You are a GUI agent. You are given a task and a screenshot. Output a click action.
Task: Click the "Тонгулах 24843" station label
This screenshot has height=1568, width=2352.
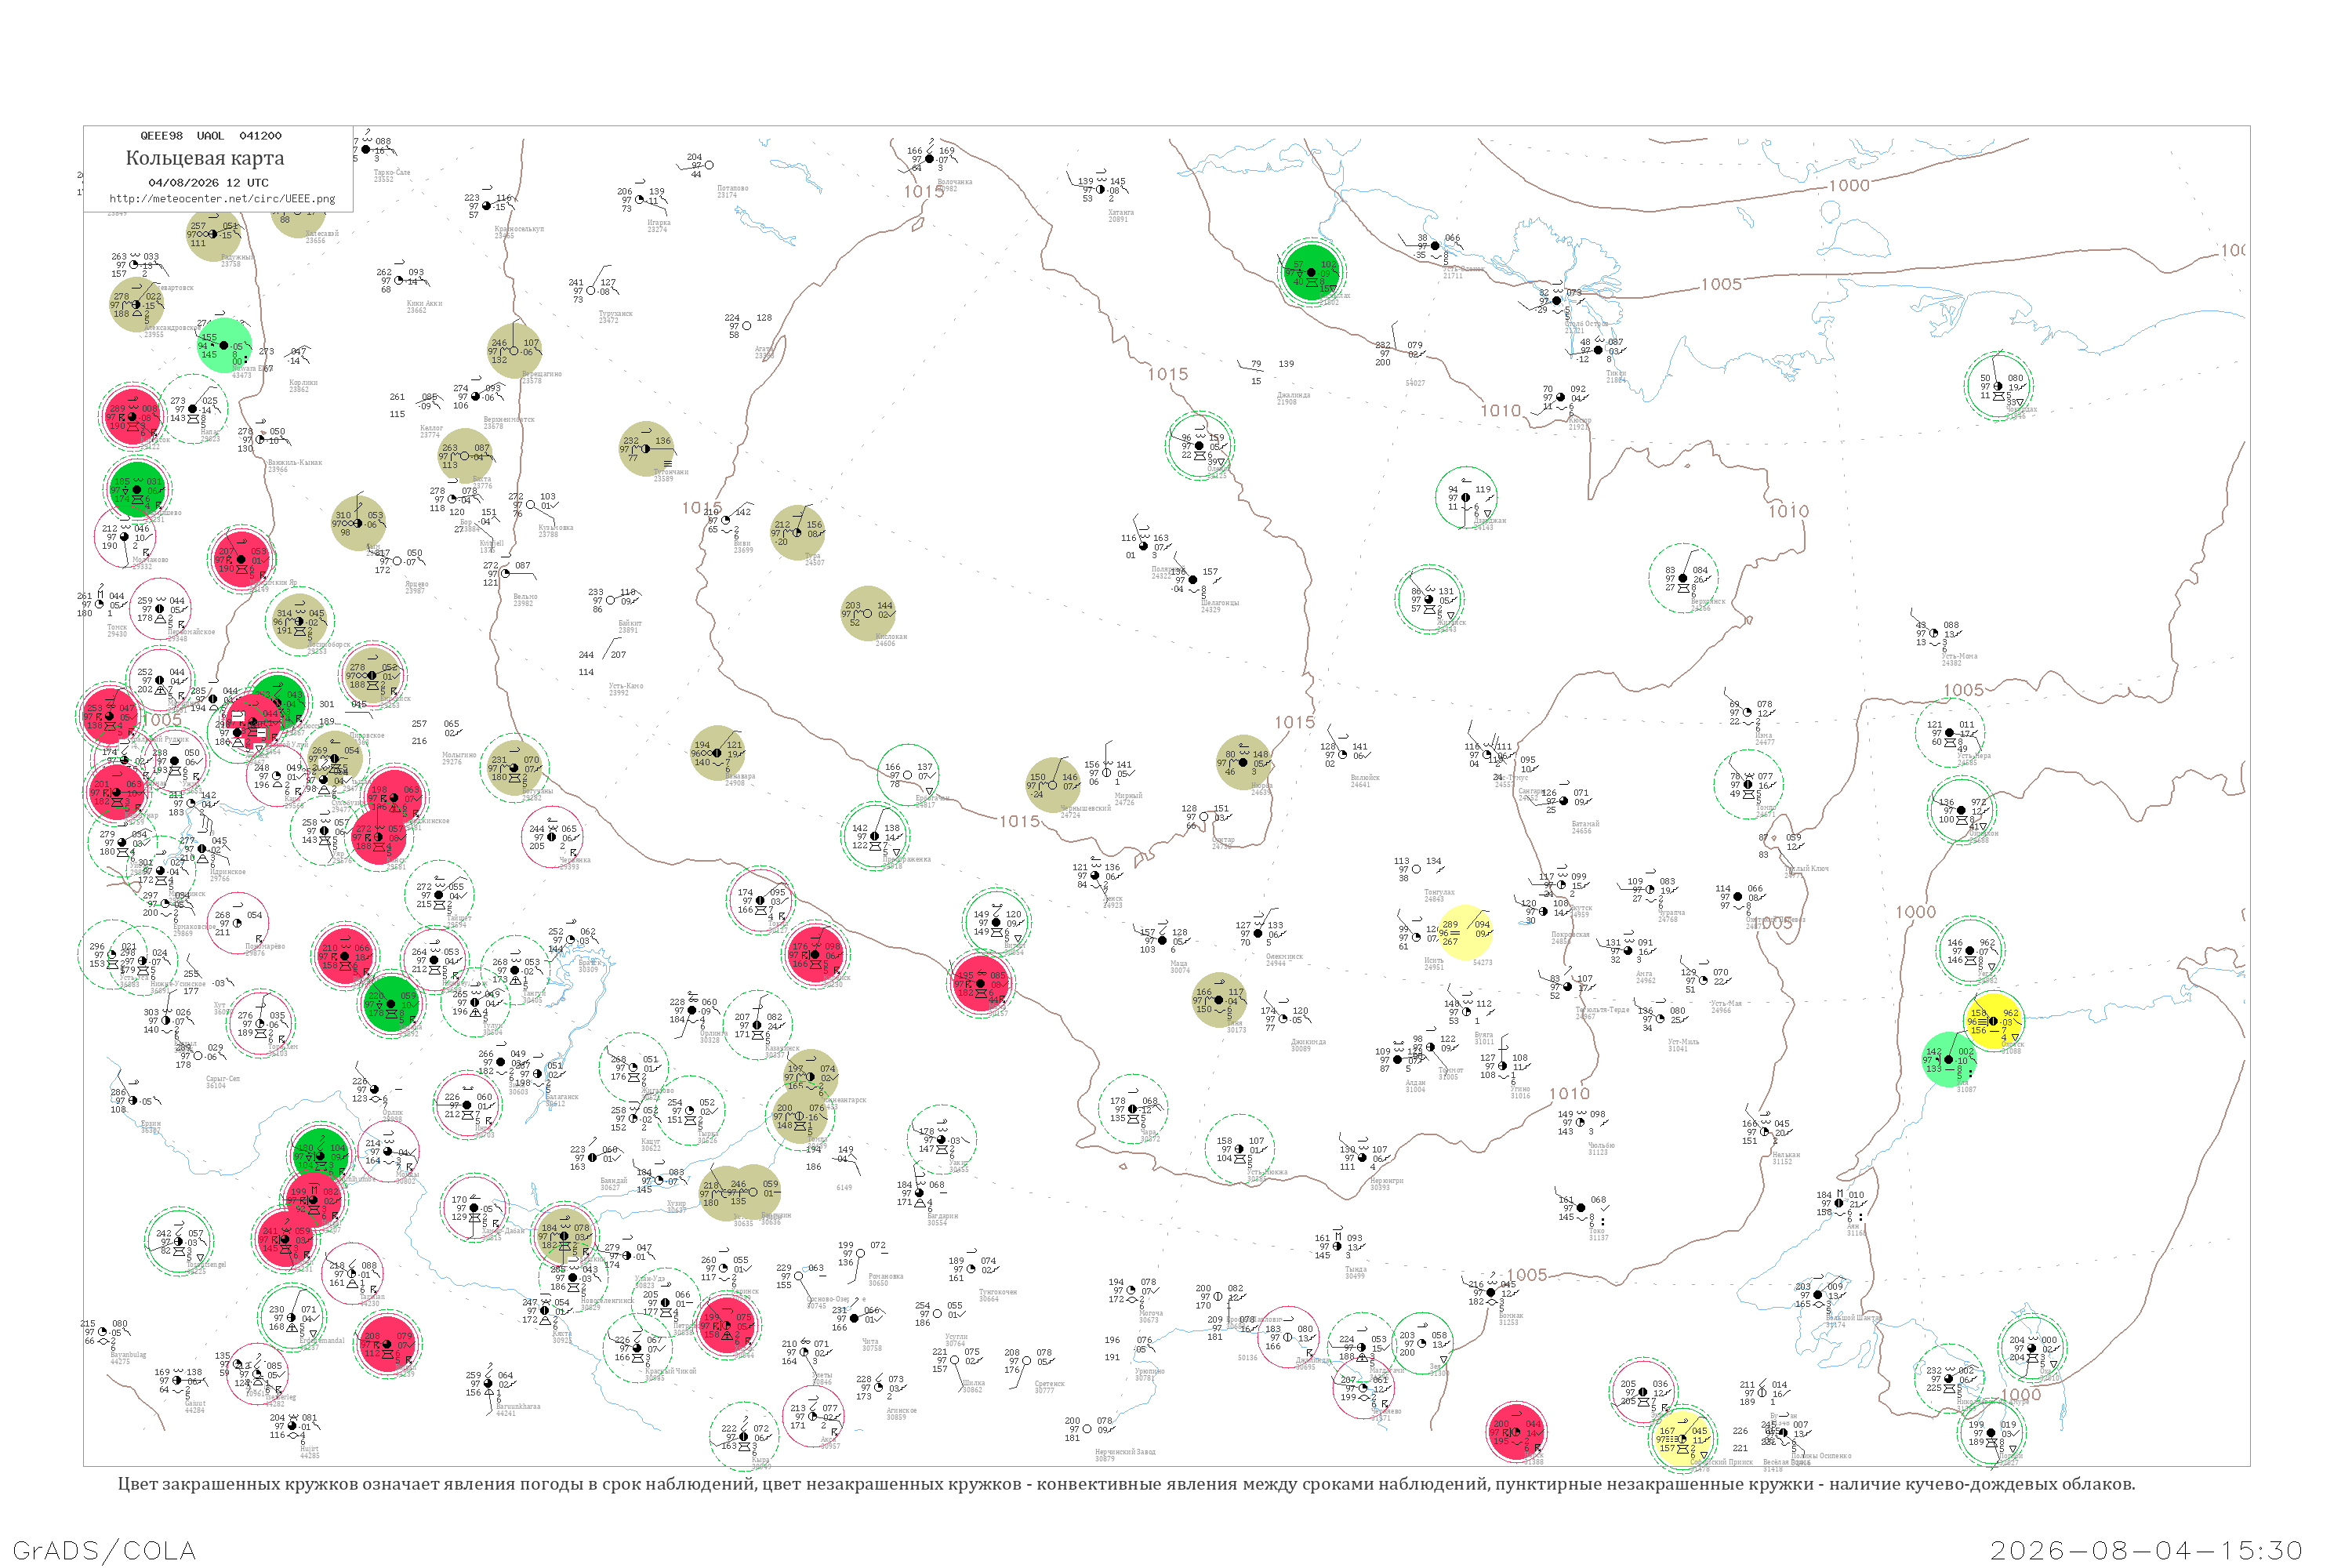coord(1439,895)
